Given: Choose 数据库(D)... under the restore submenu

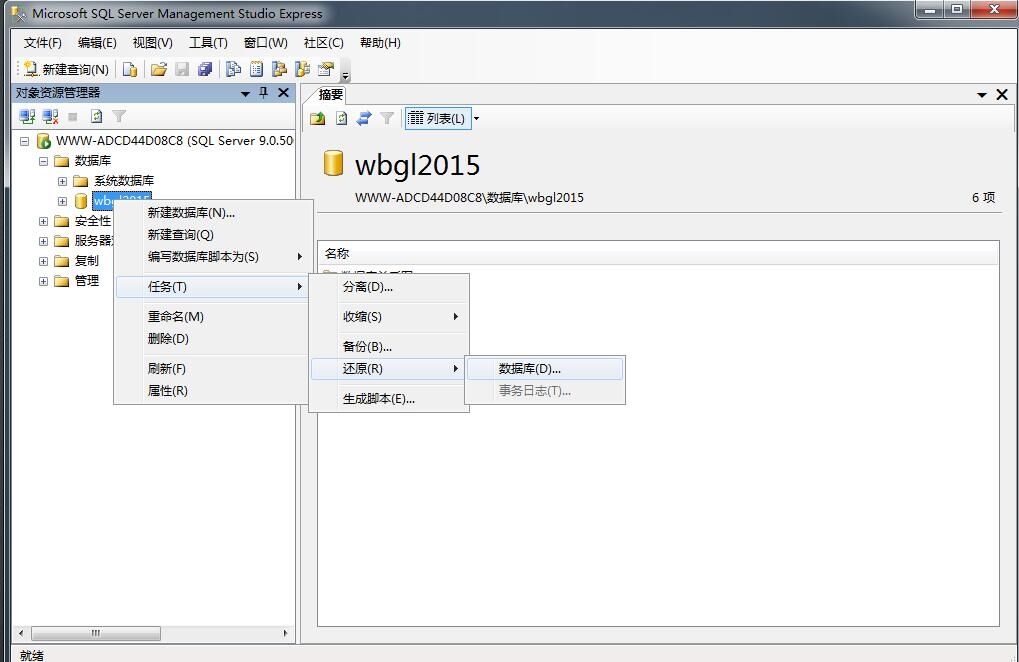Looking at the screenshot, I should (x=545, y=368).
